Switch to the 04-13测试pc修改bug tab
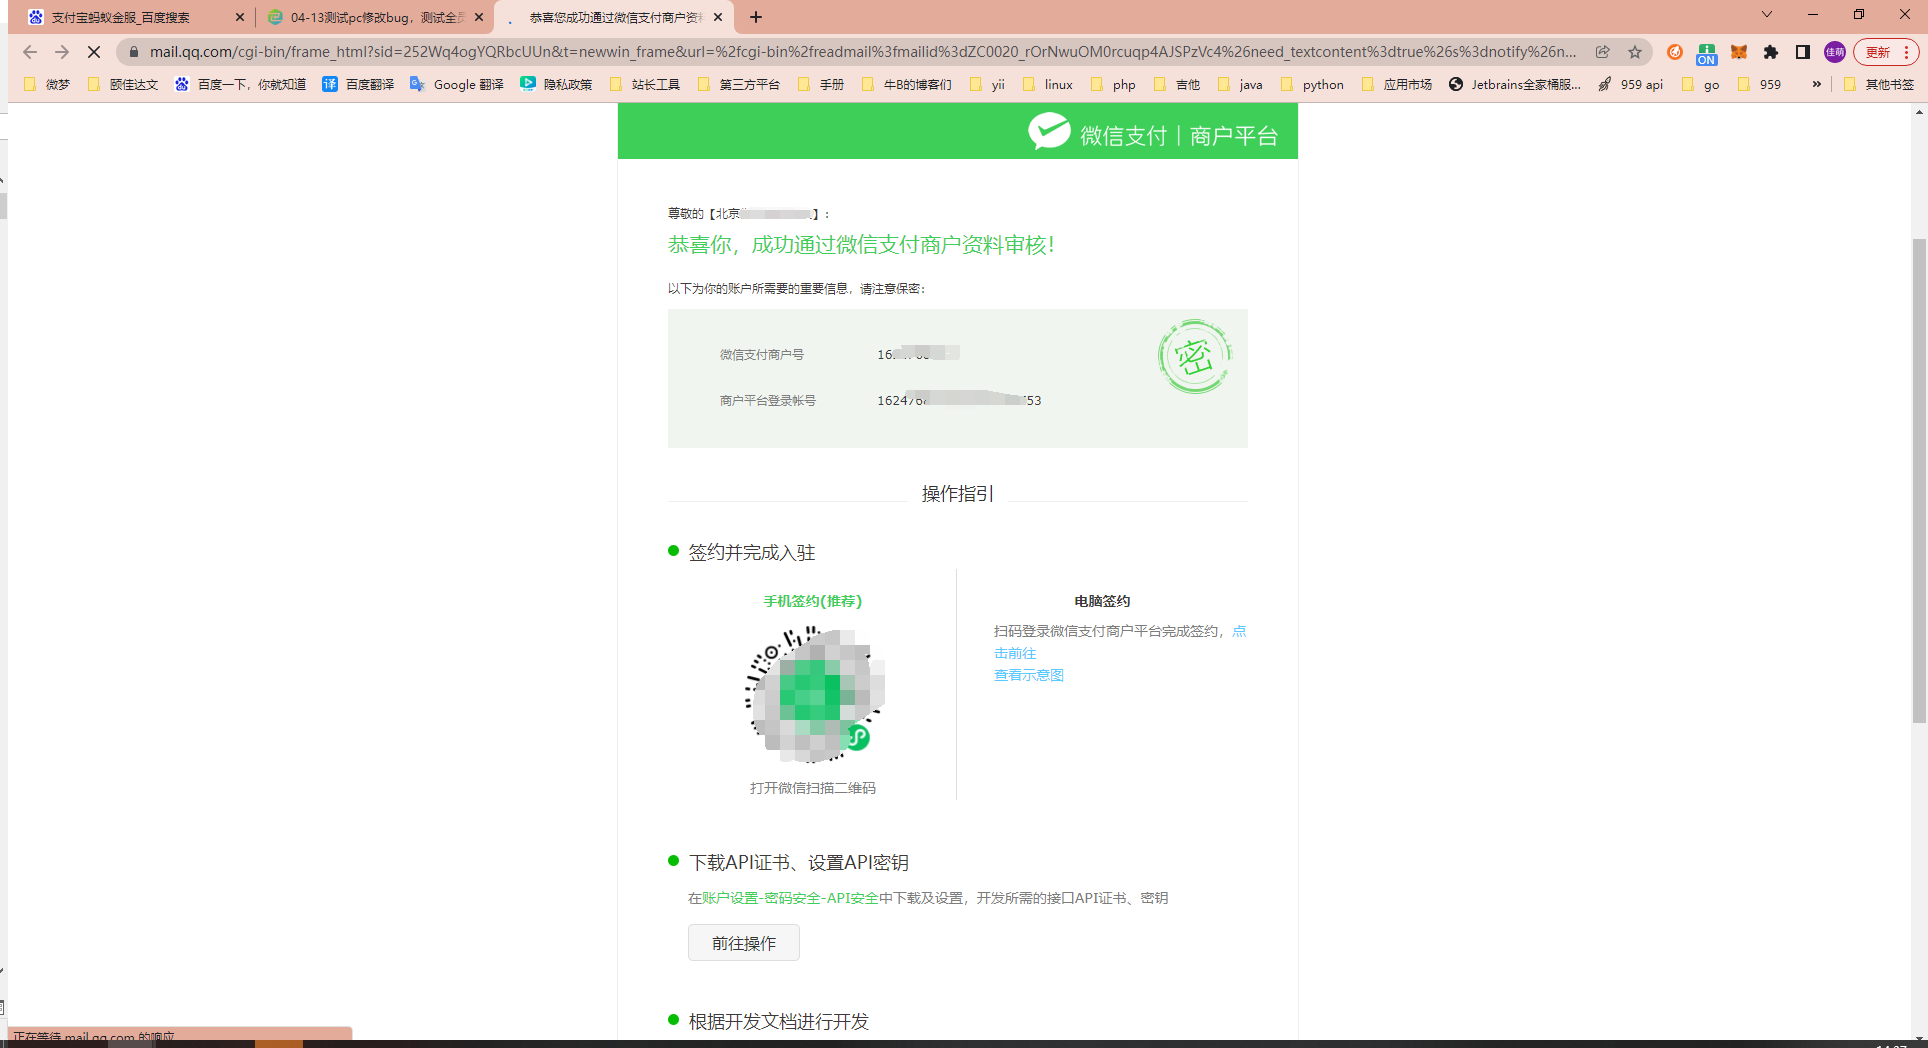The width and height of the screenshot is (1928, 1048). pyautogui.click(x=376, y=17)
